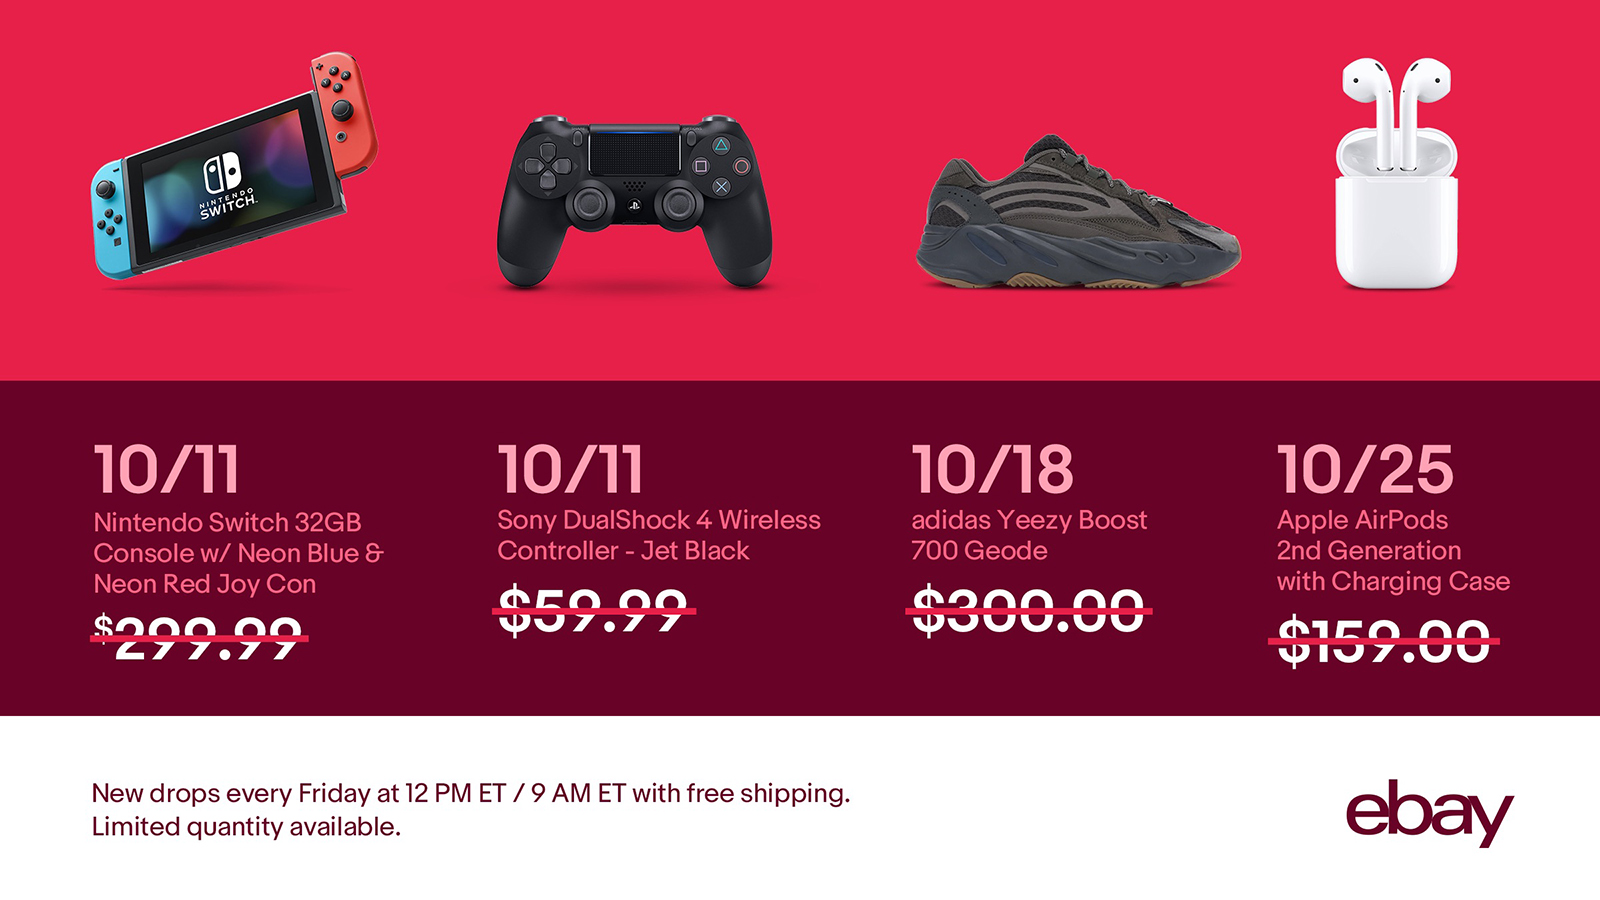Click the 10/11 date above Sony DualShock
The image size is (1600, 900).
click(570, 470)
